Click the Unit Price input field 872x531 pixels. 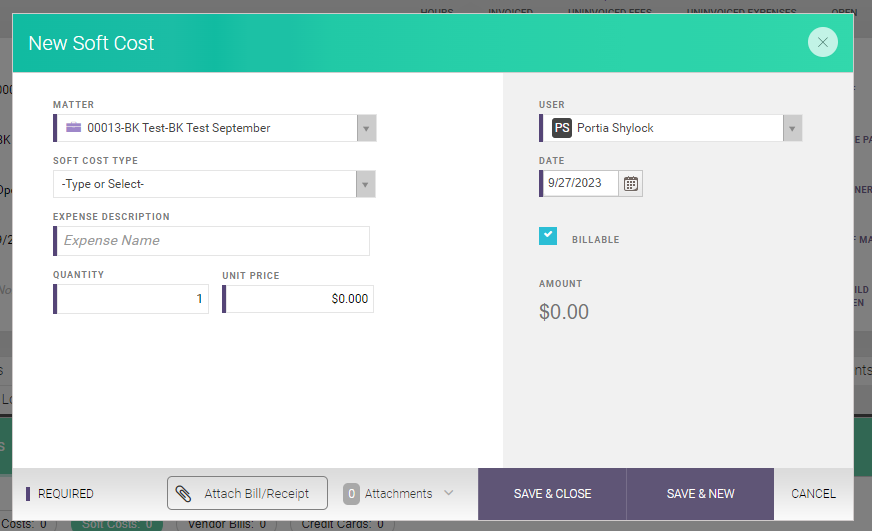298,299
